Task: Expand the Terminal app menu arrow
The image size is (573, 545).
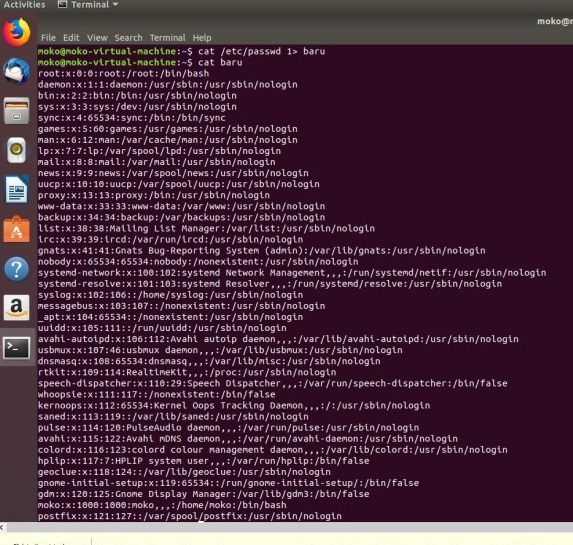Action: 115,5
